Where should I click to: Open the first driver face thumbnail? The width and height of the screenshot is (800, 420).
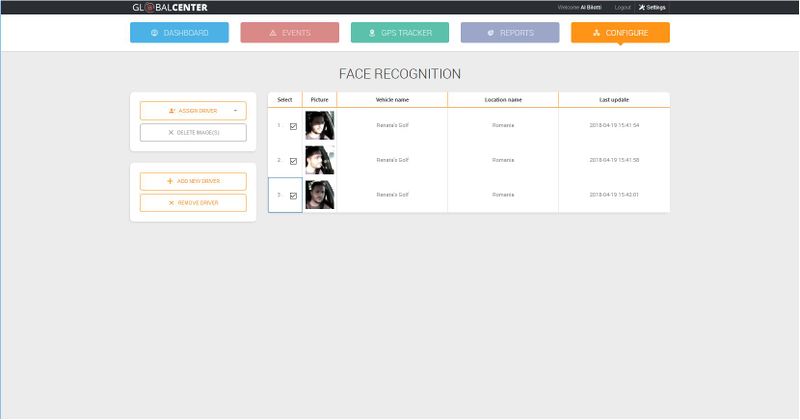[x=319, y=126]
